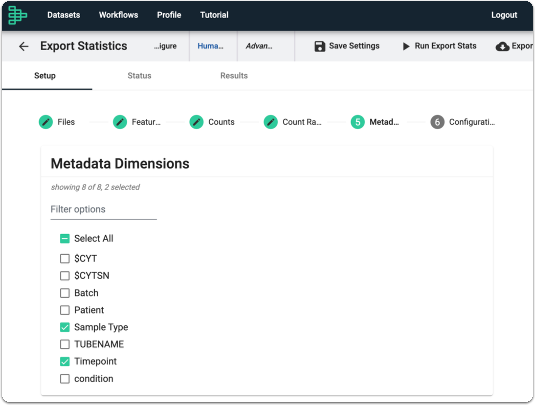Click the Counts step pencil icon
The width and height of the screenshot is (535, 405).
click(197, 122)
